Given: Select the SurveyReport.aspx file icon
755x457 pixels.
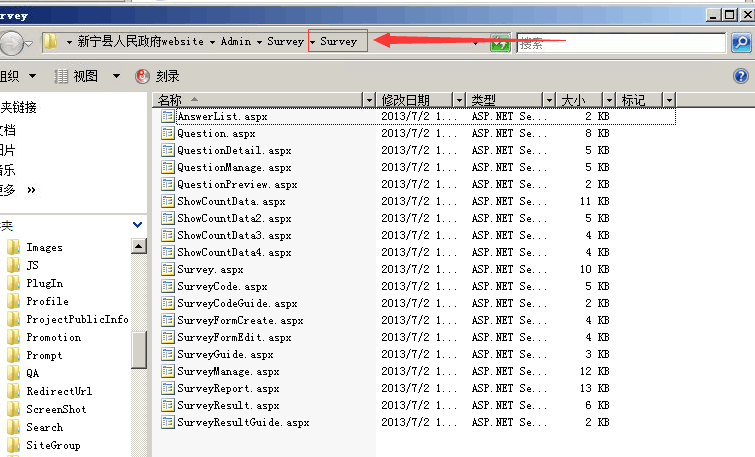Looking at the screenshot, I should [168, 389].
